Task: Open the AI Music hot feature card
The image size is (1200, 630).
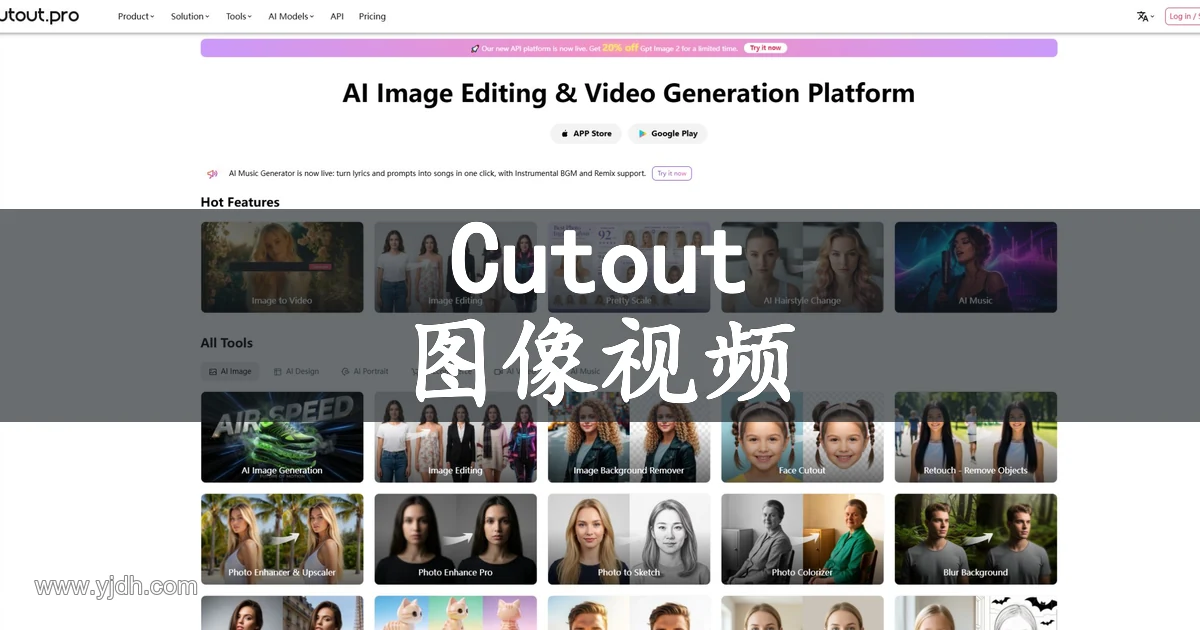Action: [x=976, y=267]
